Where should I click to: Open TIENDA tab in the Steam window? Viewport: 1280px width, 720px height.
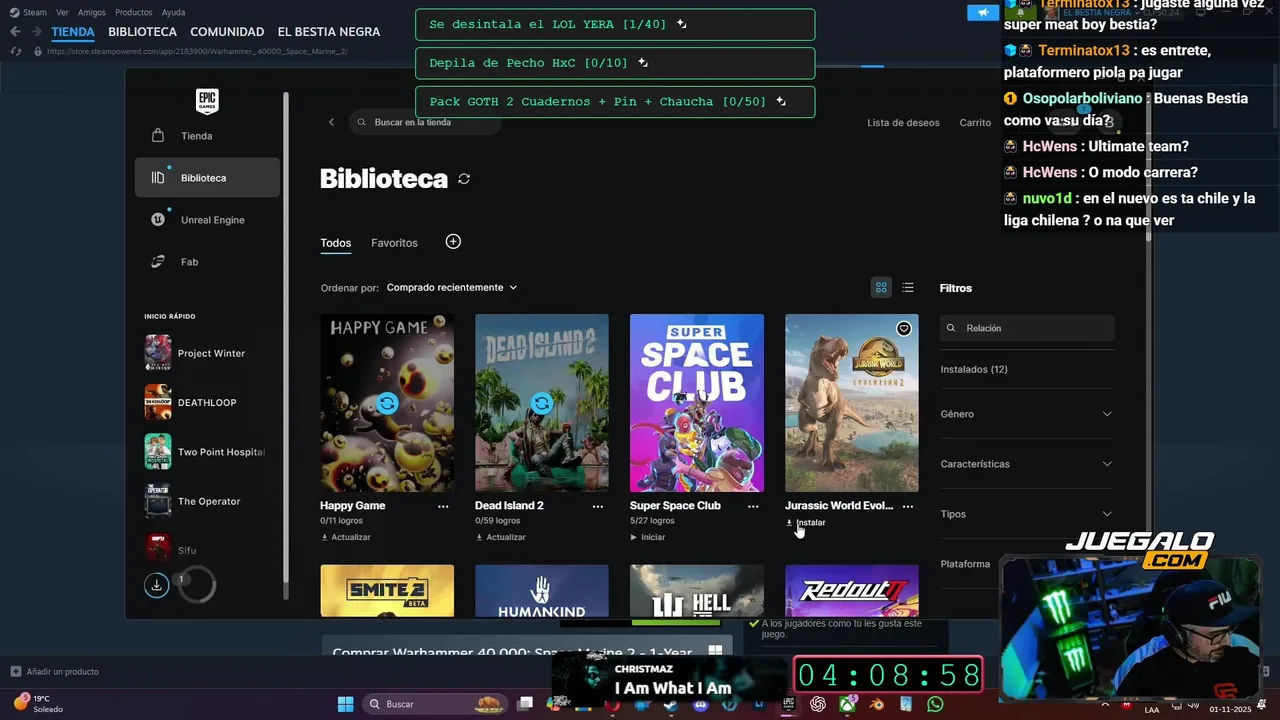[73, 32]
